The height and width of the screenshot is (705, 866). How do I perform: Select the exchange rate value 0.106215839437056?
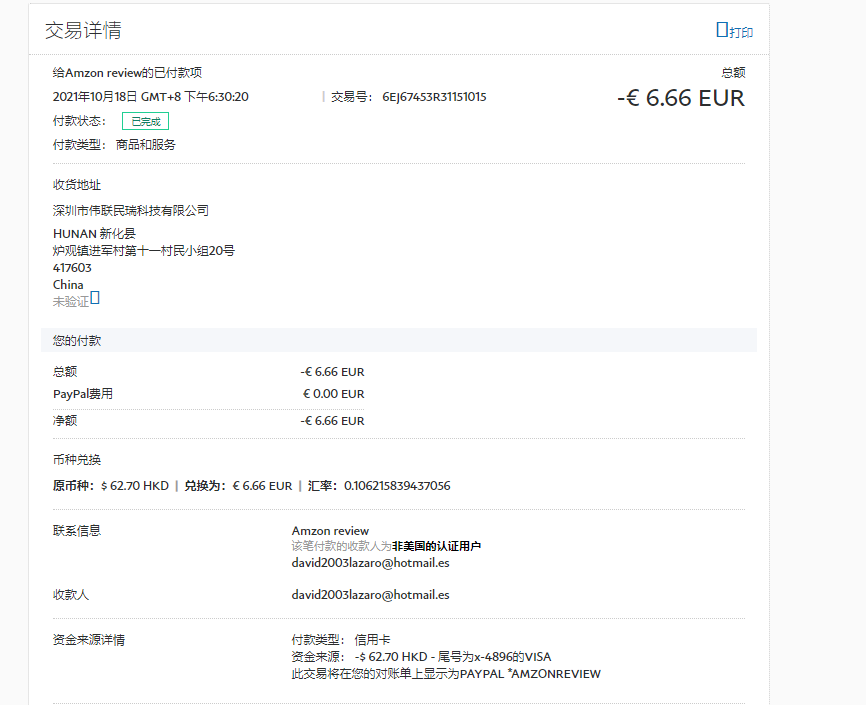[397, 486]
